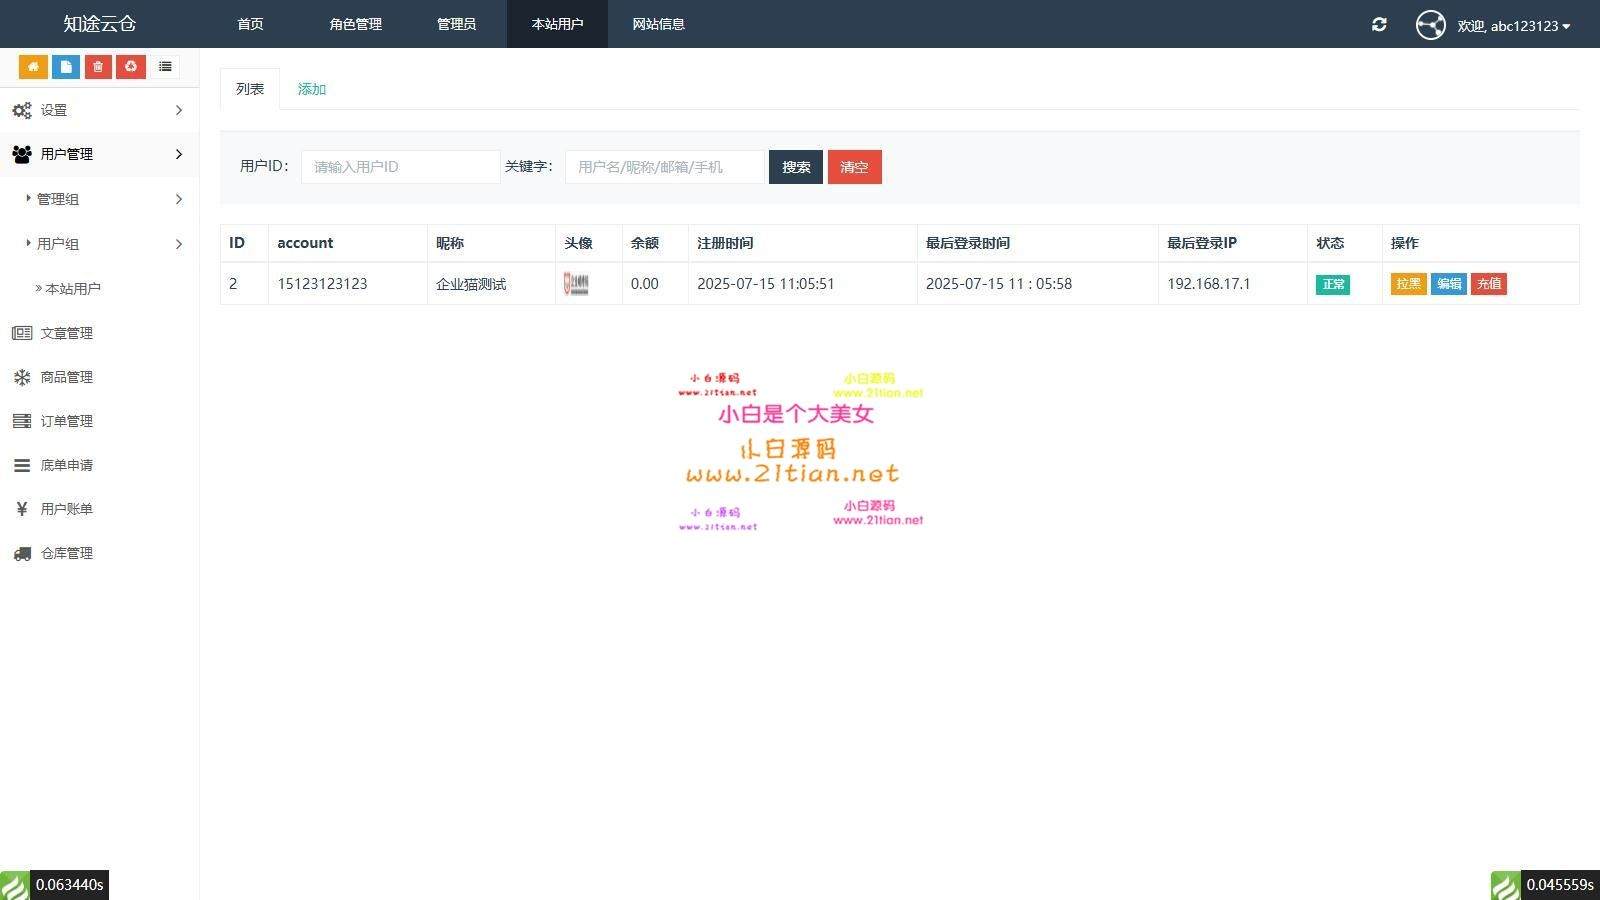Toggle the 正常 status badge for user 2
The height and width of the screenshot is (900, 1600).
[x=1332, y=284]
